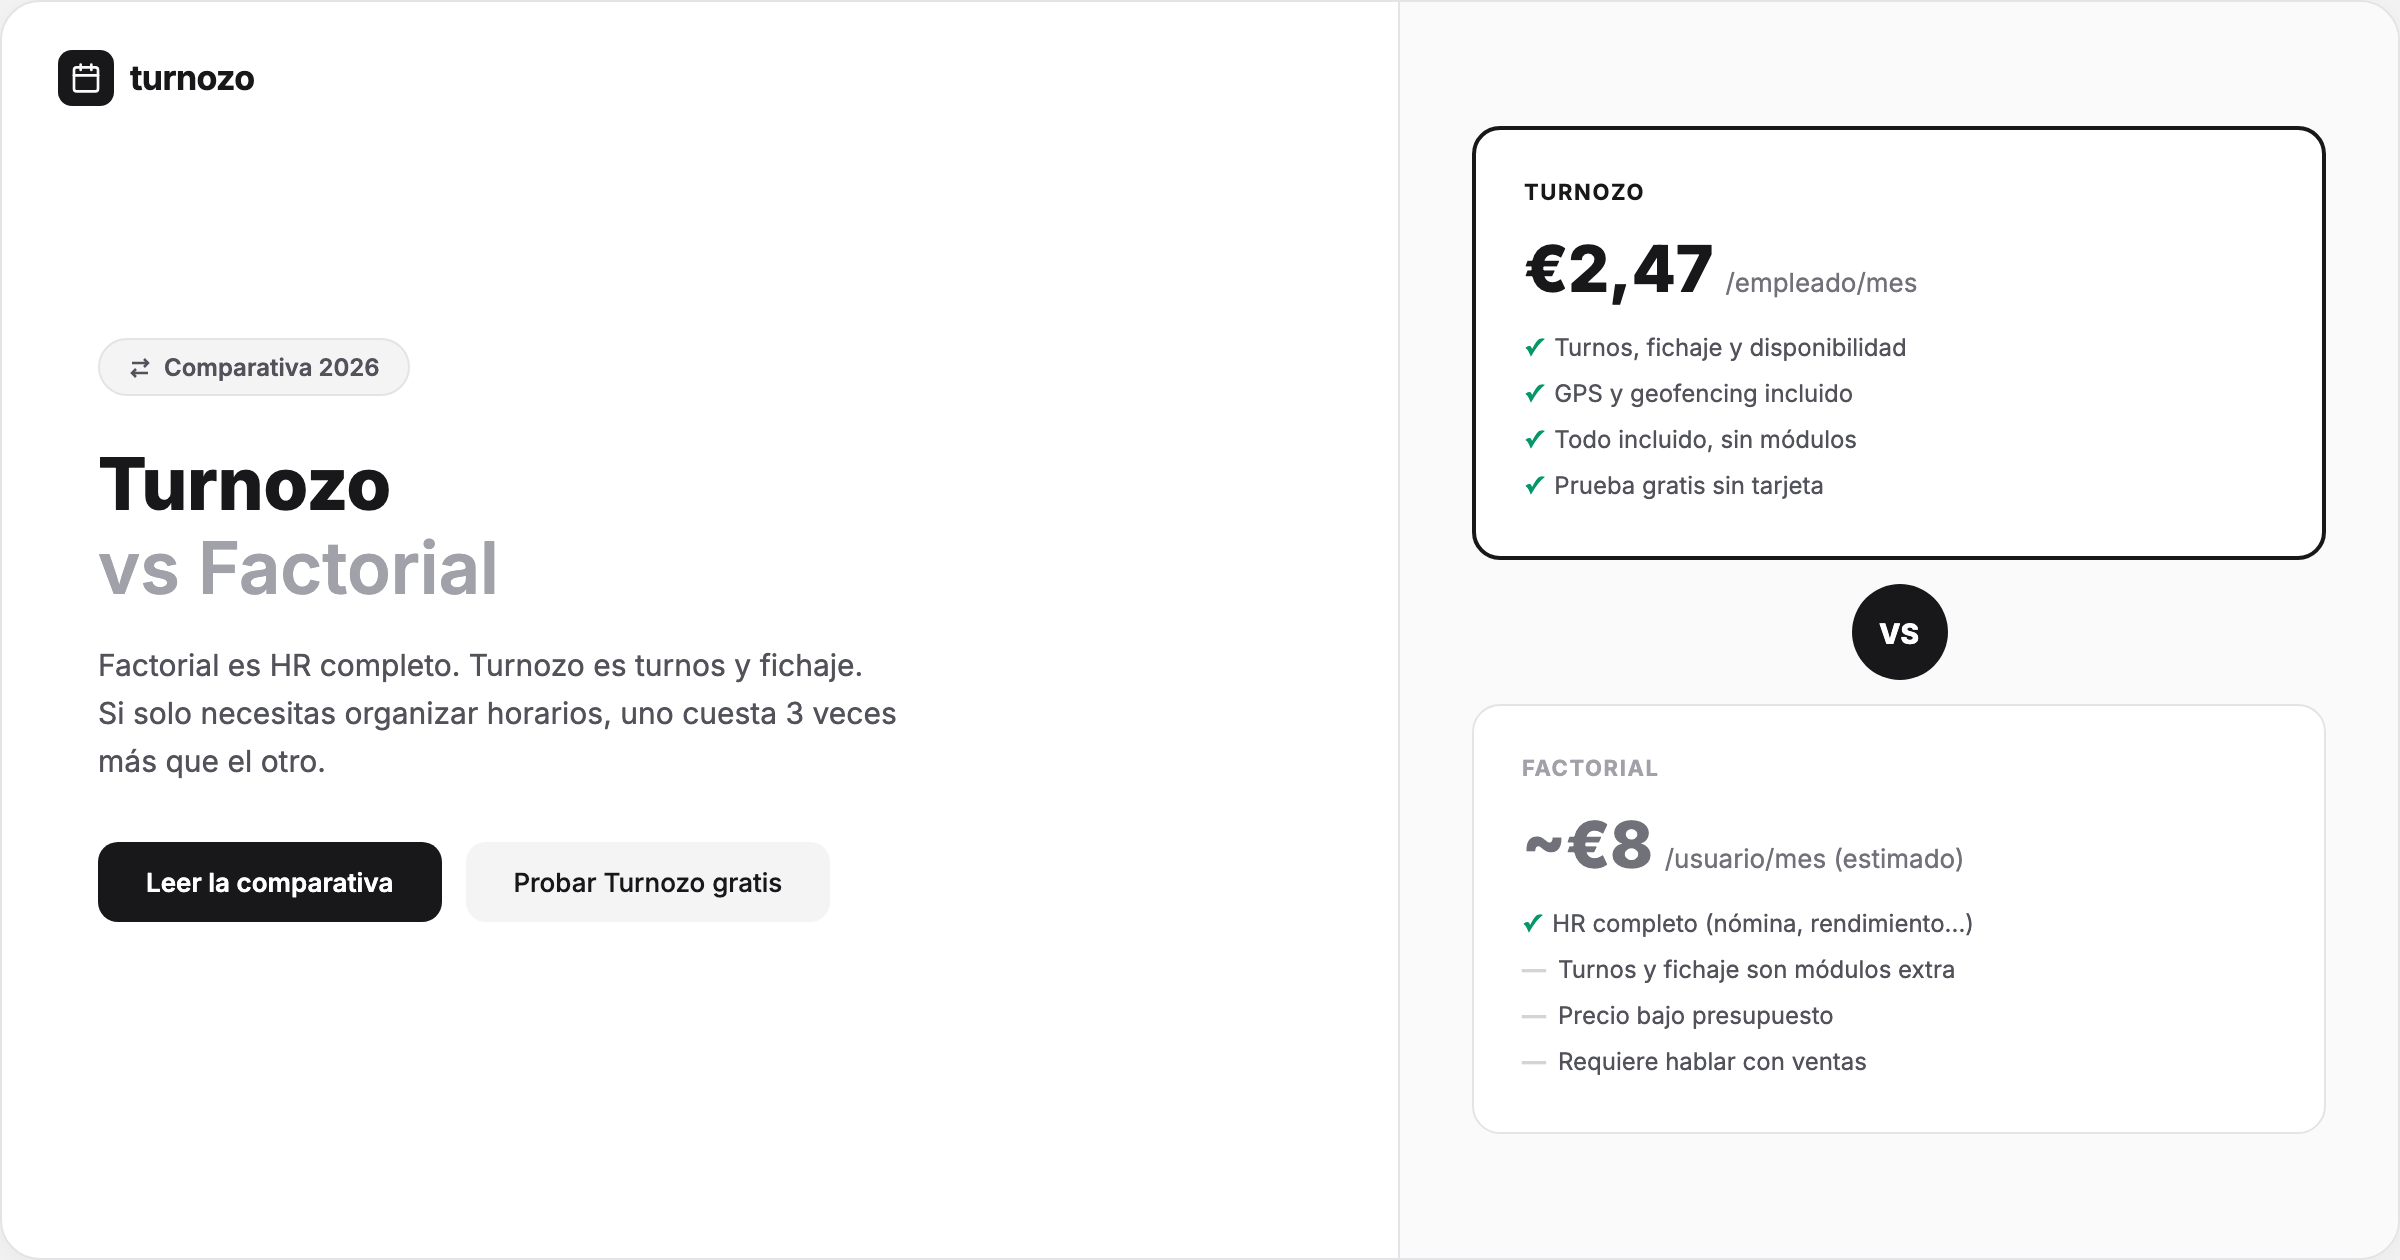Select the FACTORIAL card header label
This screenshot has width=2400, height=1260.
(1589, 768)
